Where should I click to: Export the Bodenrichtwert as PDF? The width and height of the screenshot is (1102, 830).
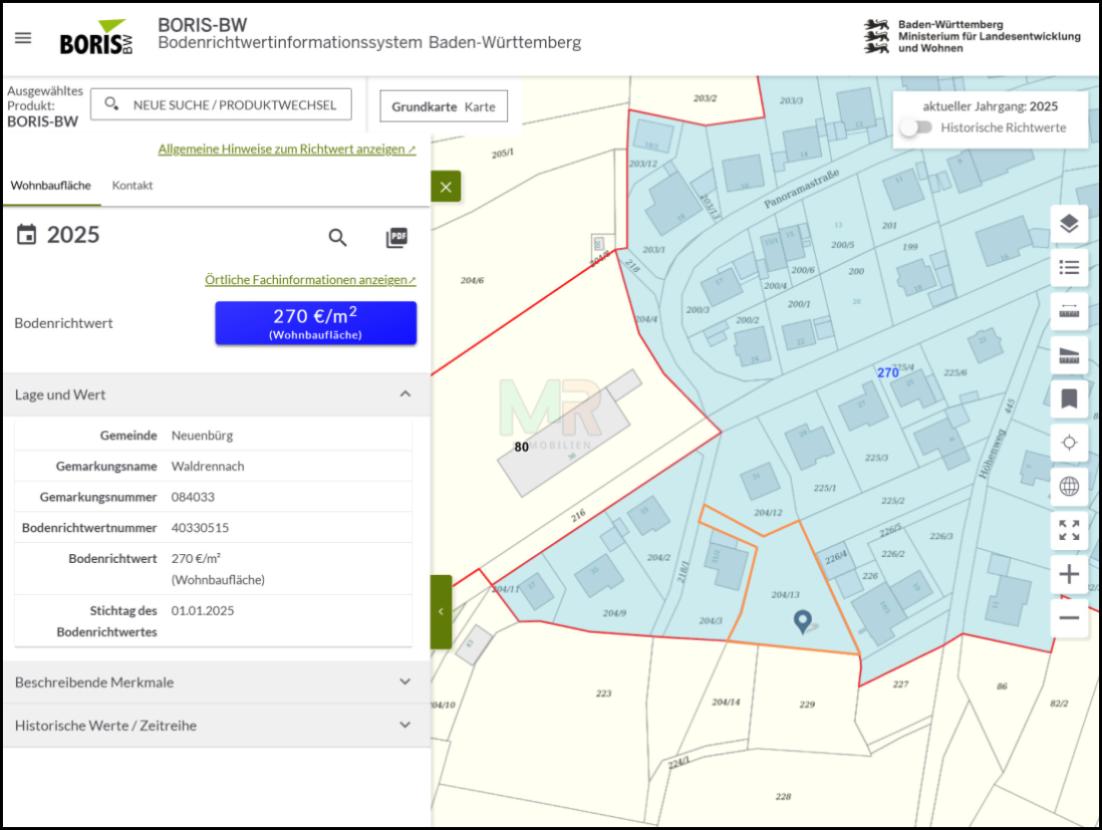coord(397,238)
